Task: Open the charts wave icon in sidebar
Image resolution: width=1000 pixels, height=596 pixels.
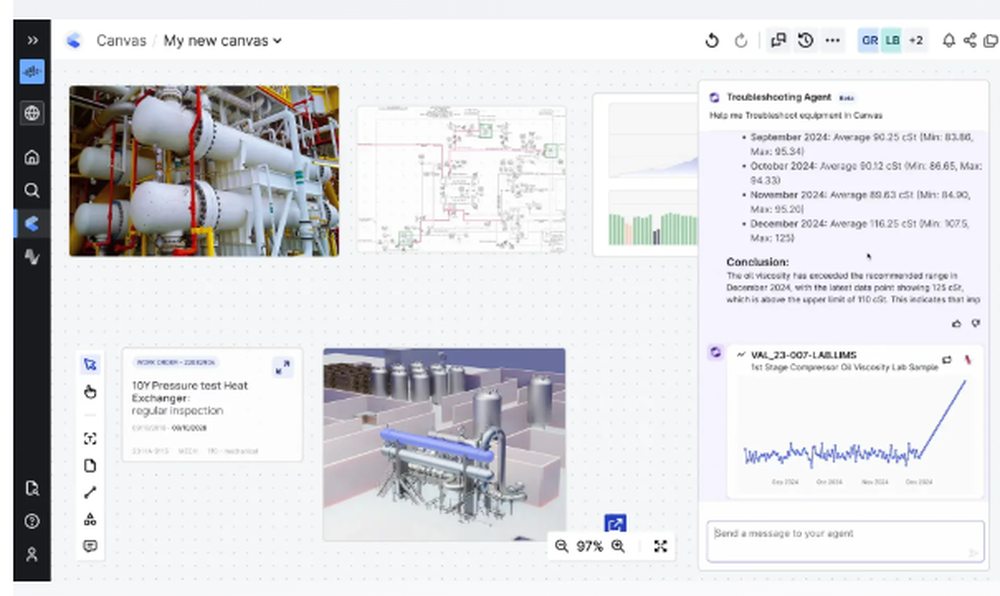Action: coord(32,257)
